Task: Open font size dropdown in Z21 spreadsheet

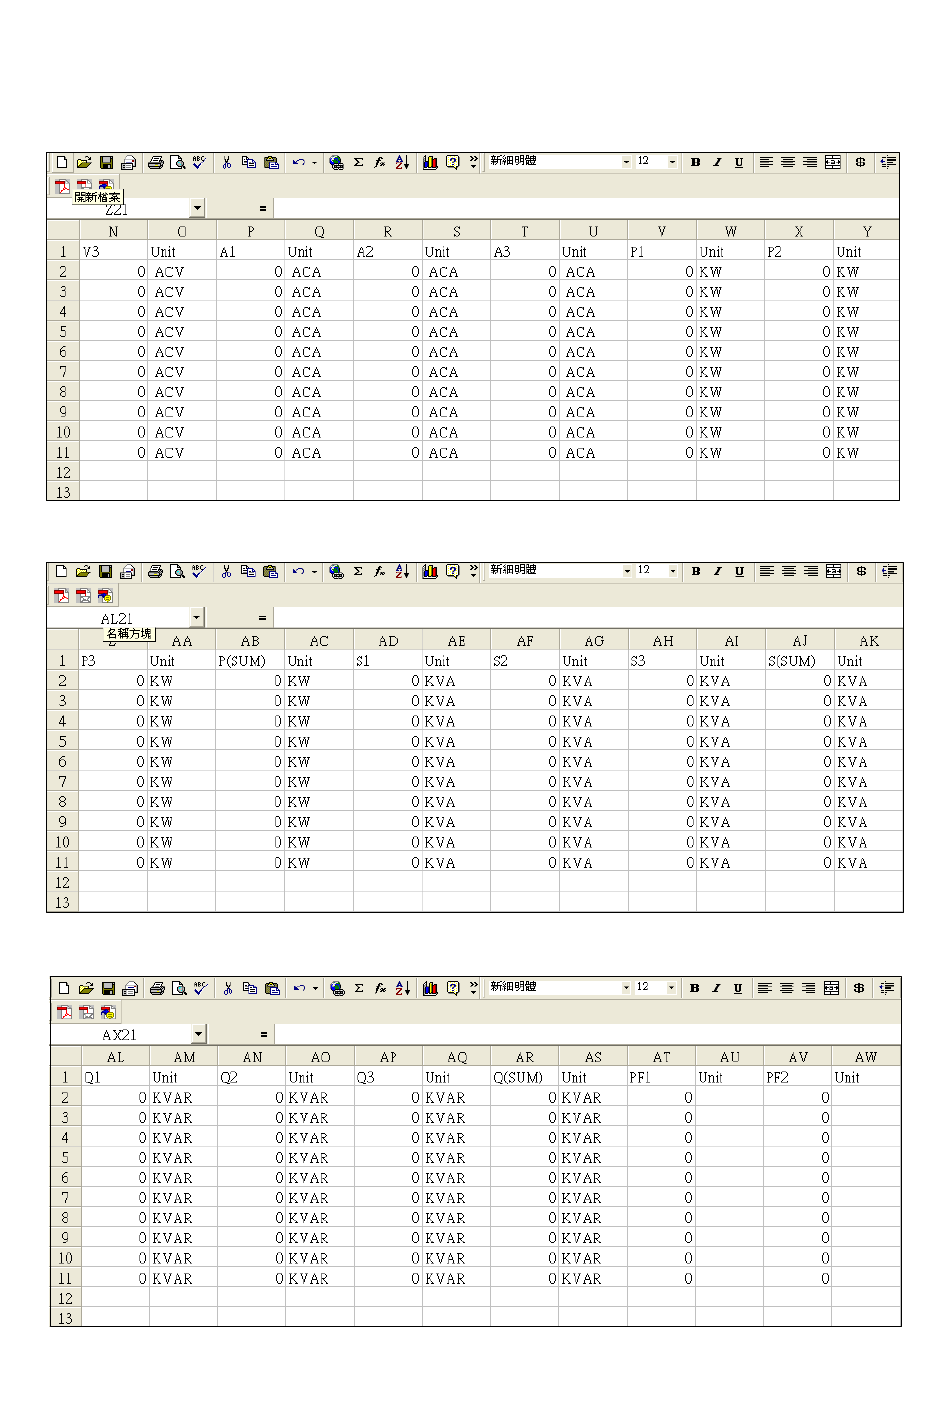Action: 672,162
